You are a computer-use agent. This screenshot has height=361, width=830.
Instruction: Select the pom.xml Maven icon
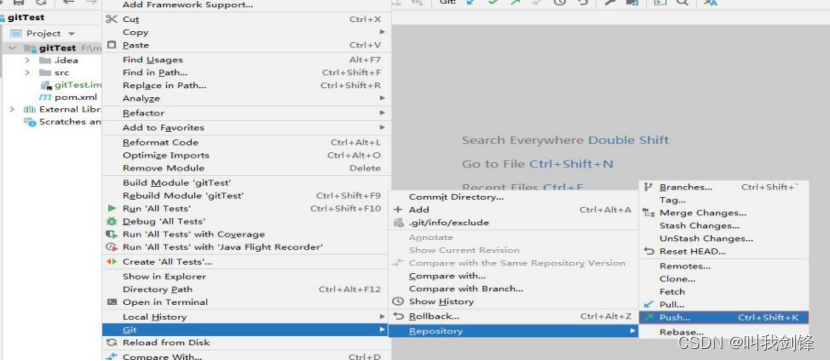tap(46, 98)
